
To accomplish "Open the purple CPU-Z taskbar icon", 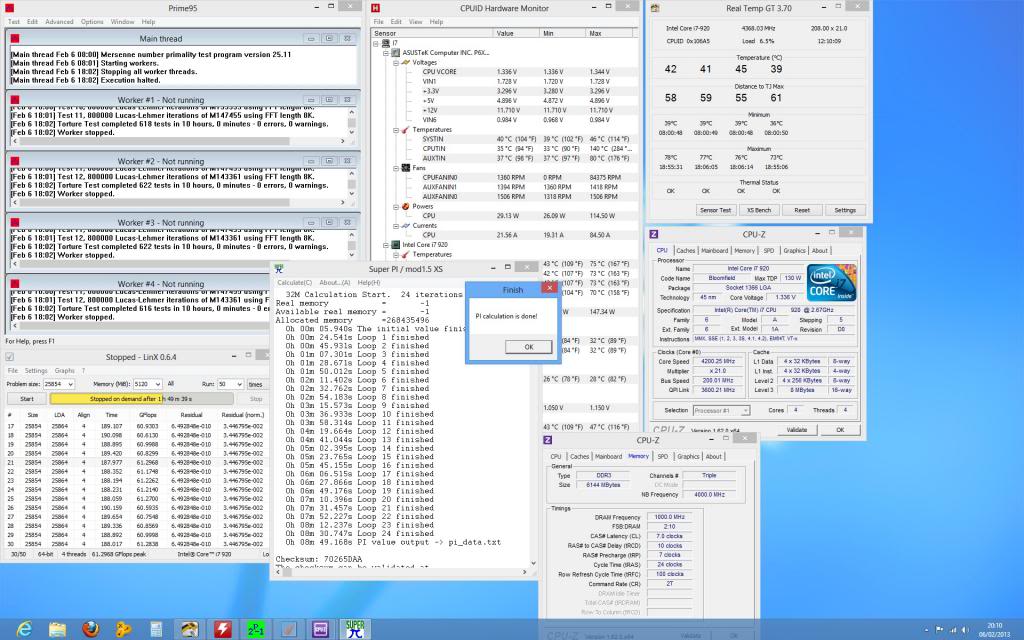I will tap(321, 629).
